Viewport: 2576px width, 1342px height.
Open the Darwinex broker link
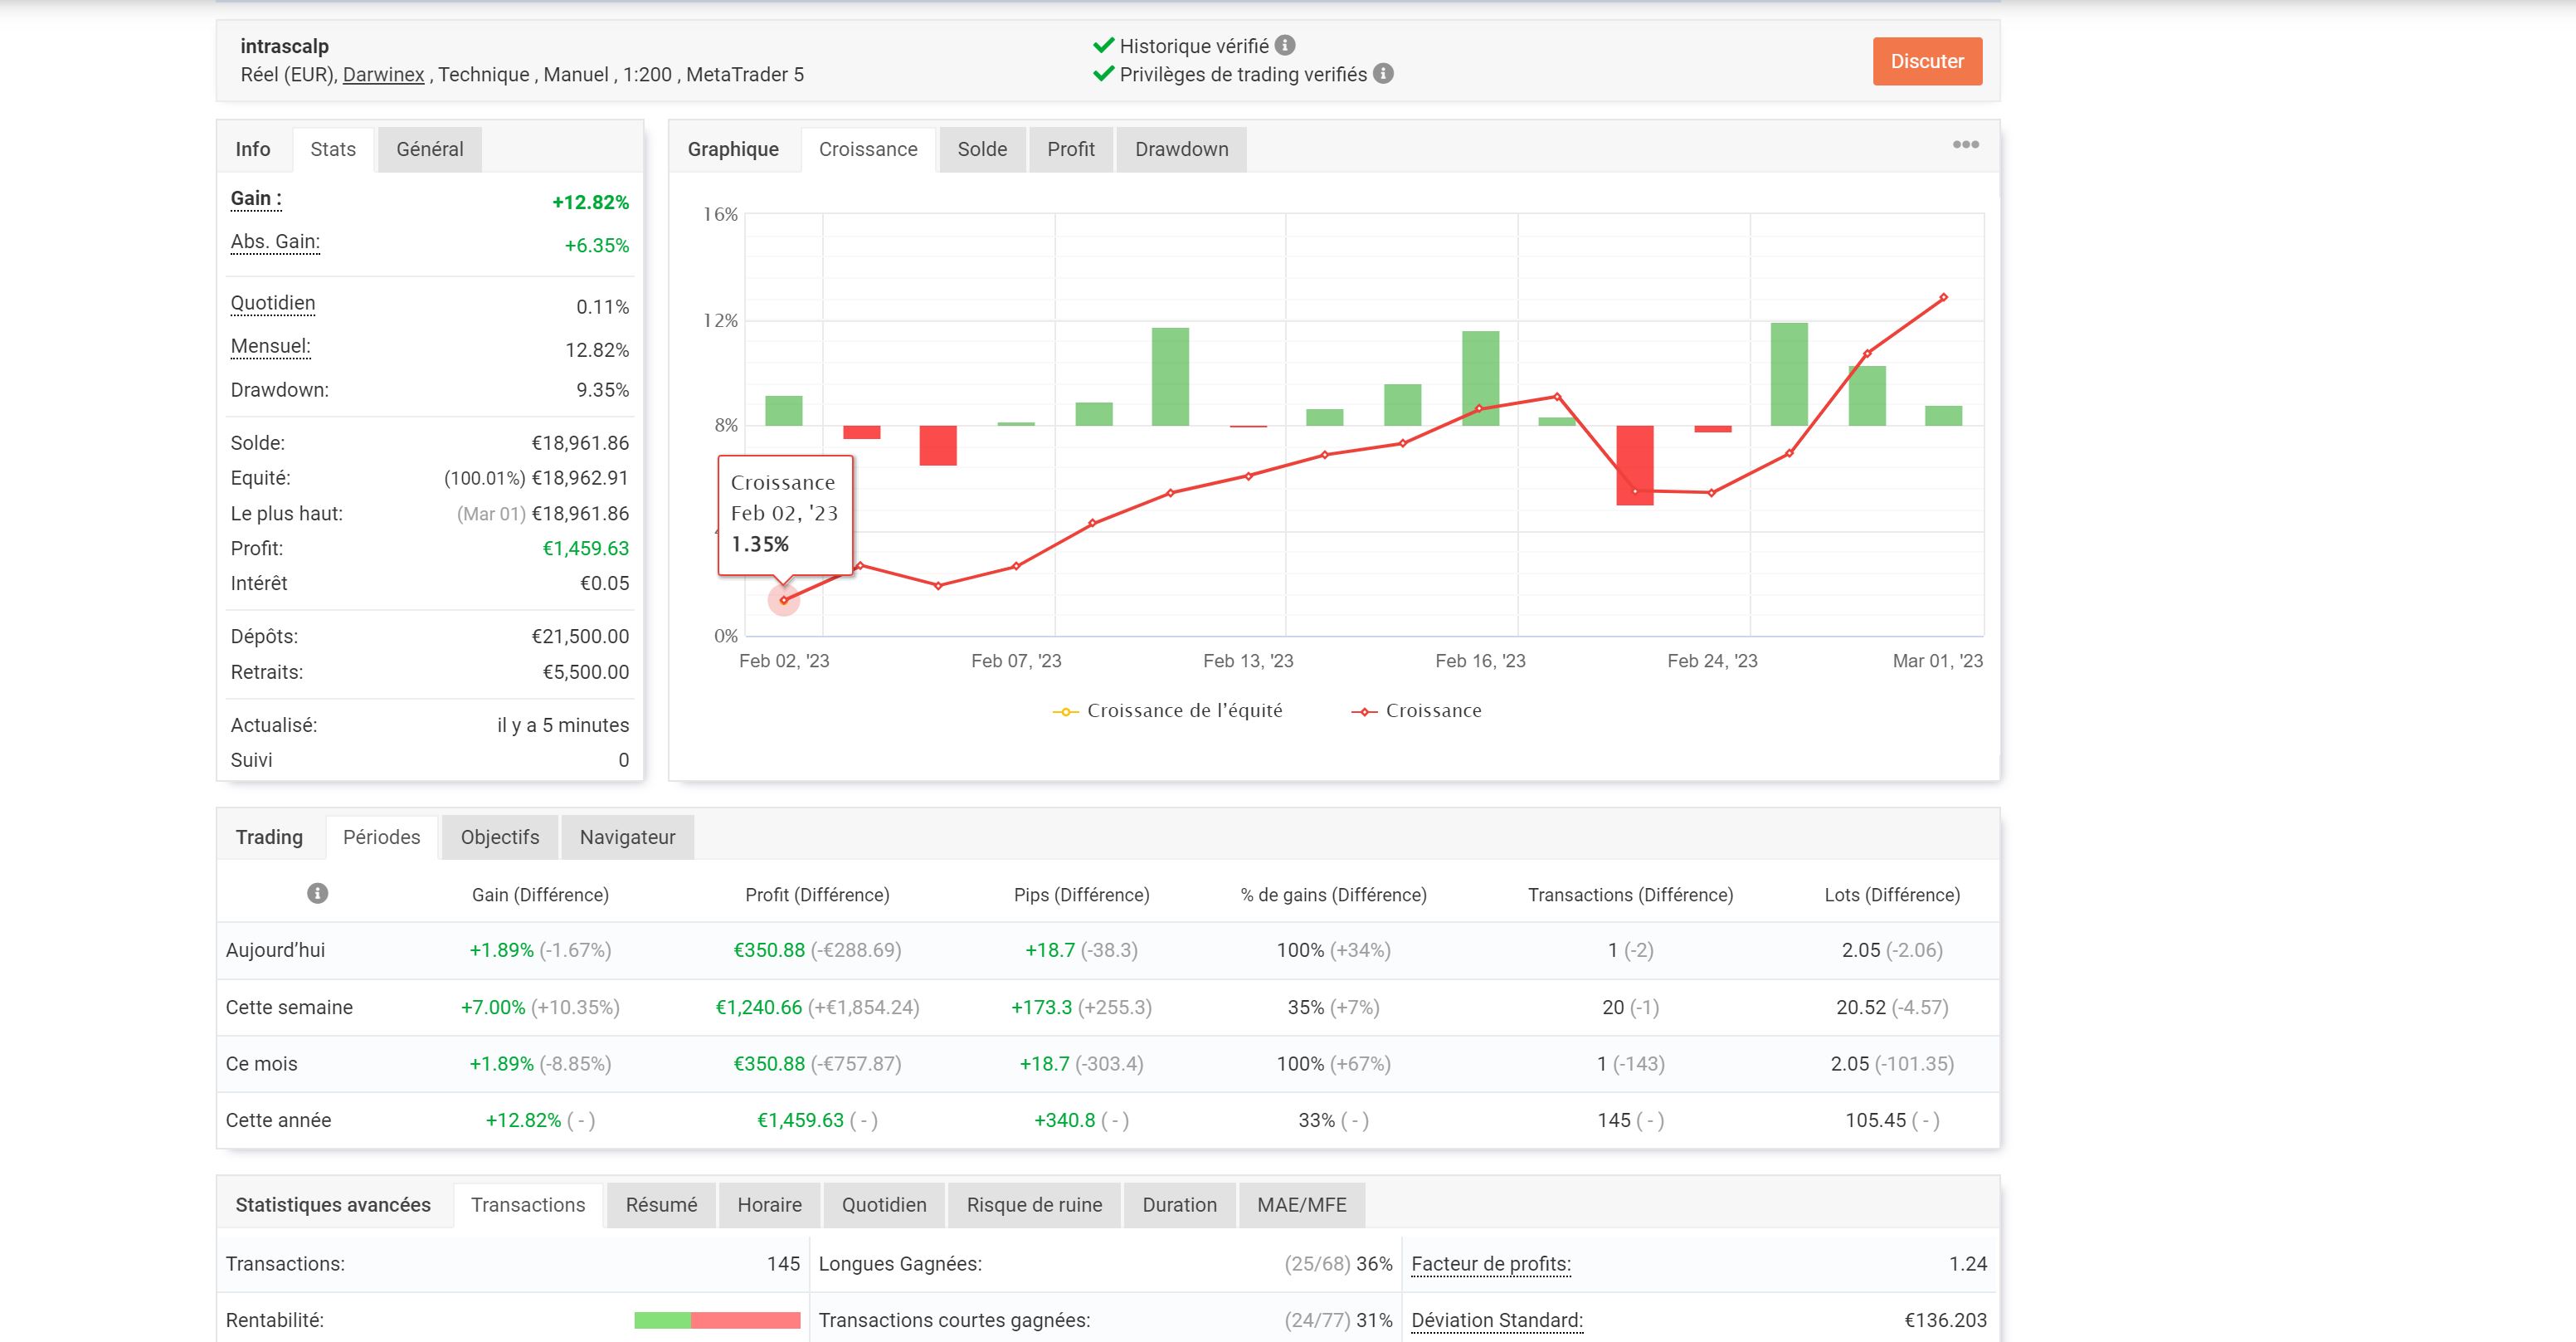tap(383, 75)
